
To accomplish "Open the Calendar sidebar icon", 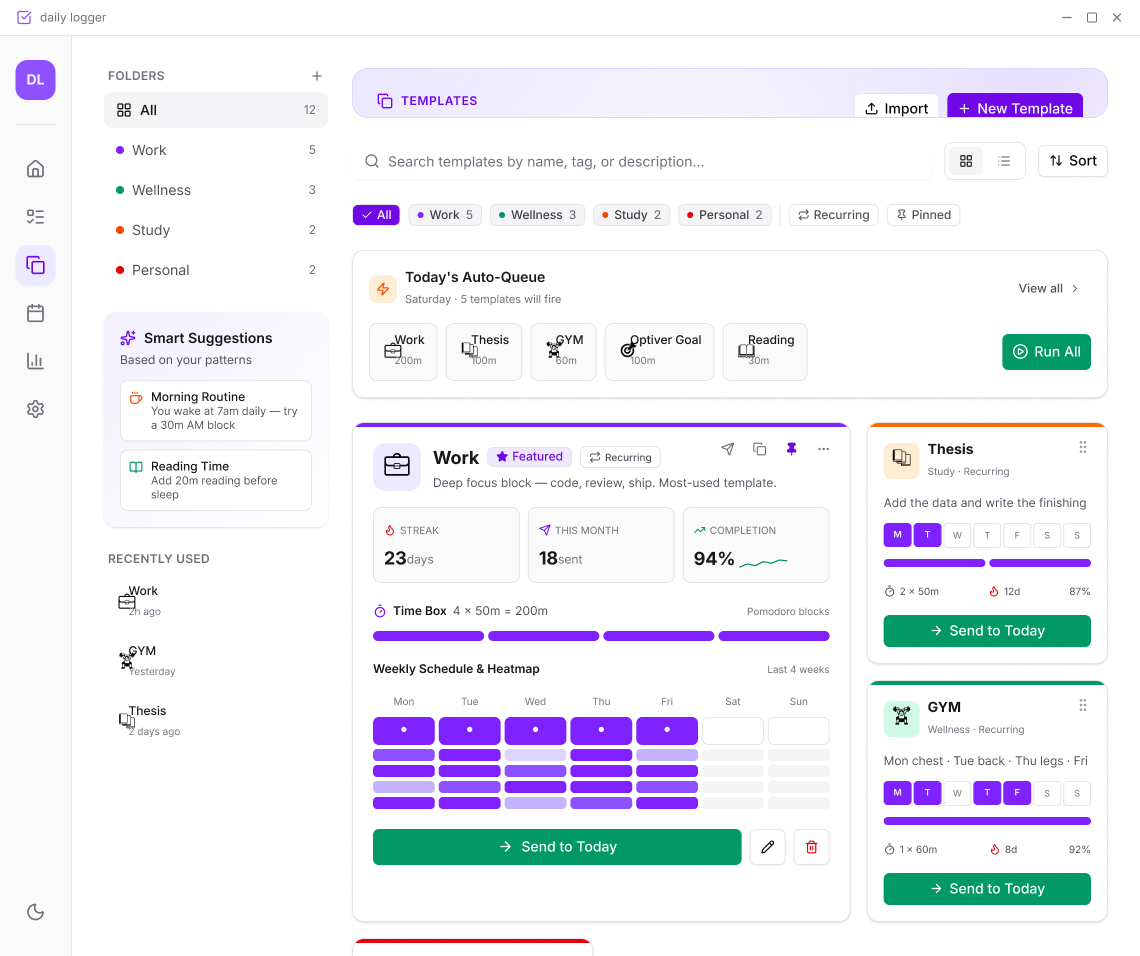I will click(x=35, y=313).
